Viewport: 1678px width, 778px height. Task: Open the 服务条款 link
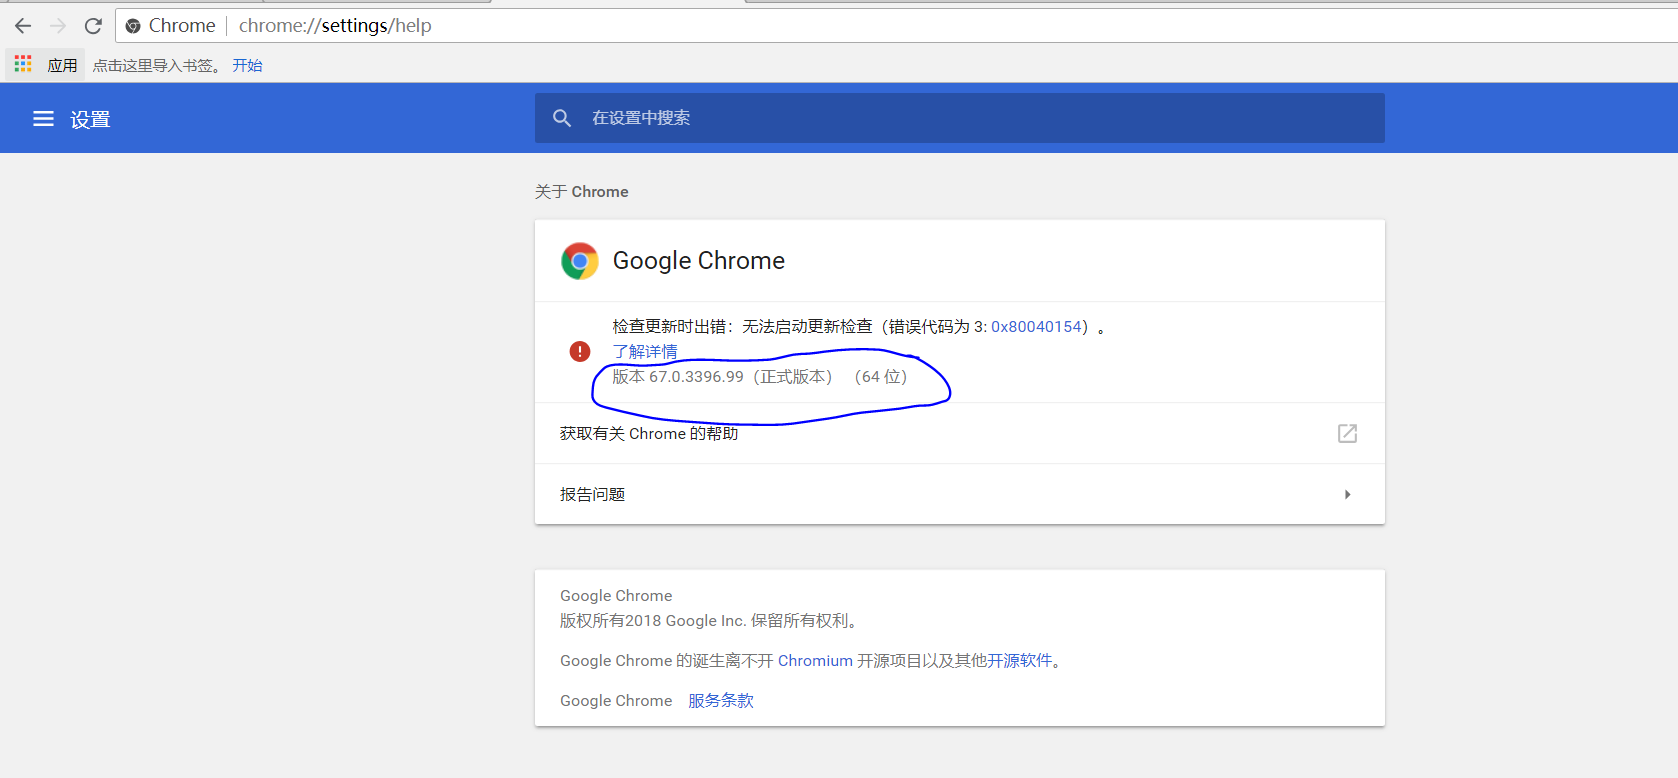click(x=721, y=701)
